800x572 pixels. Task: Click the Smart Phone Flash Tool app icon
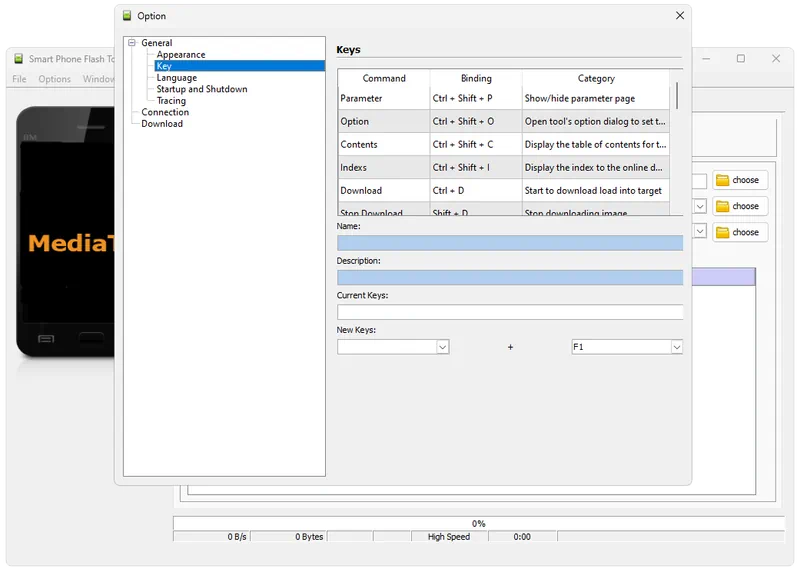click(18, 59)
